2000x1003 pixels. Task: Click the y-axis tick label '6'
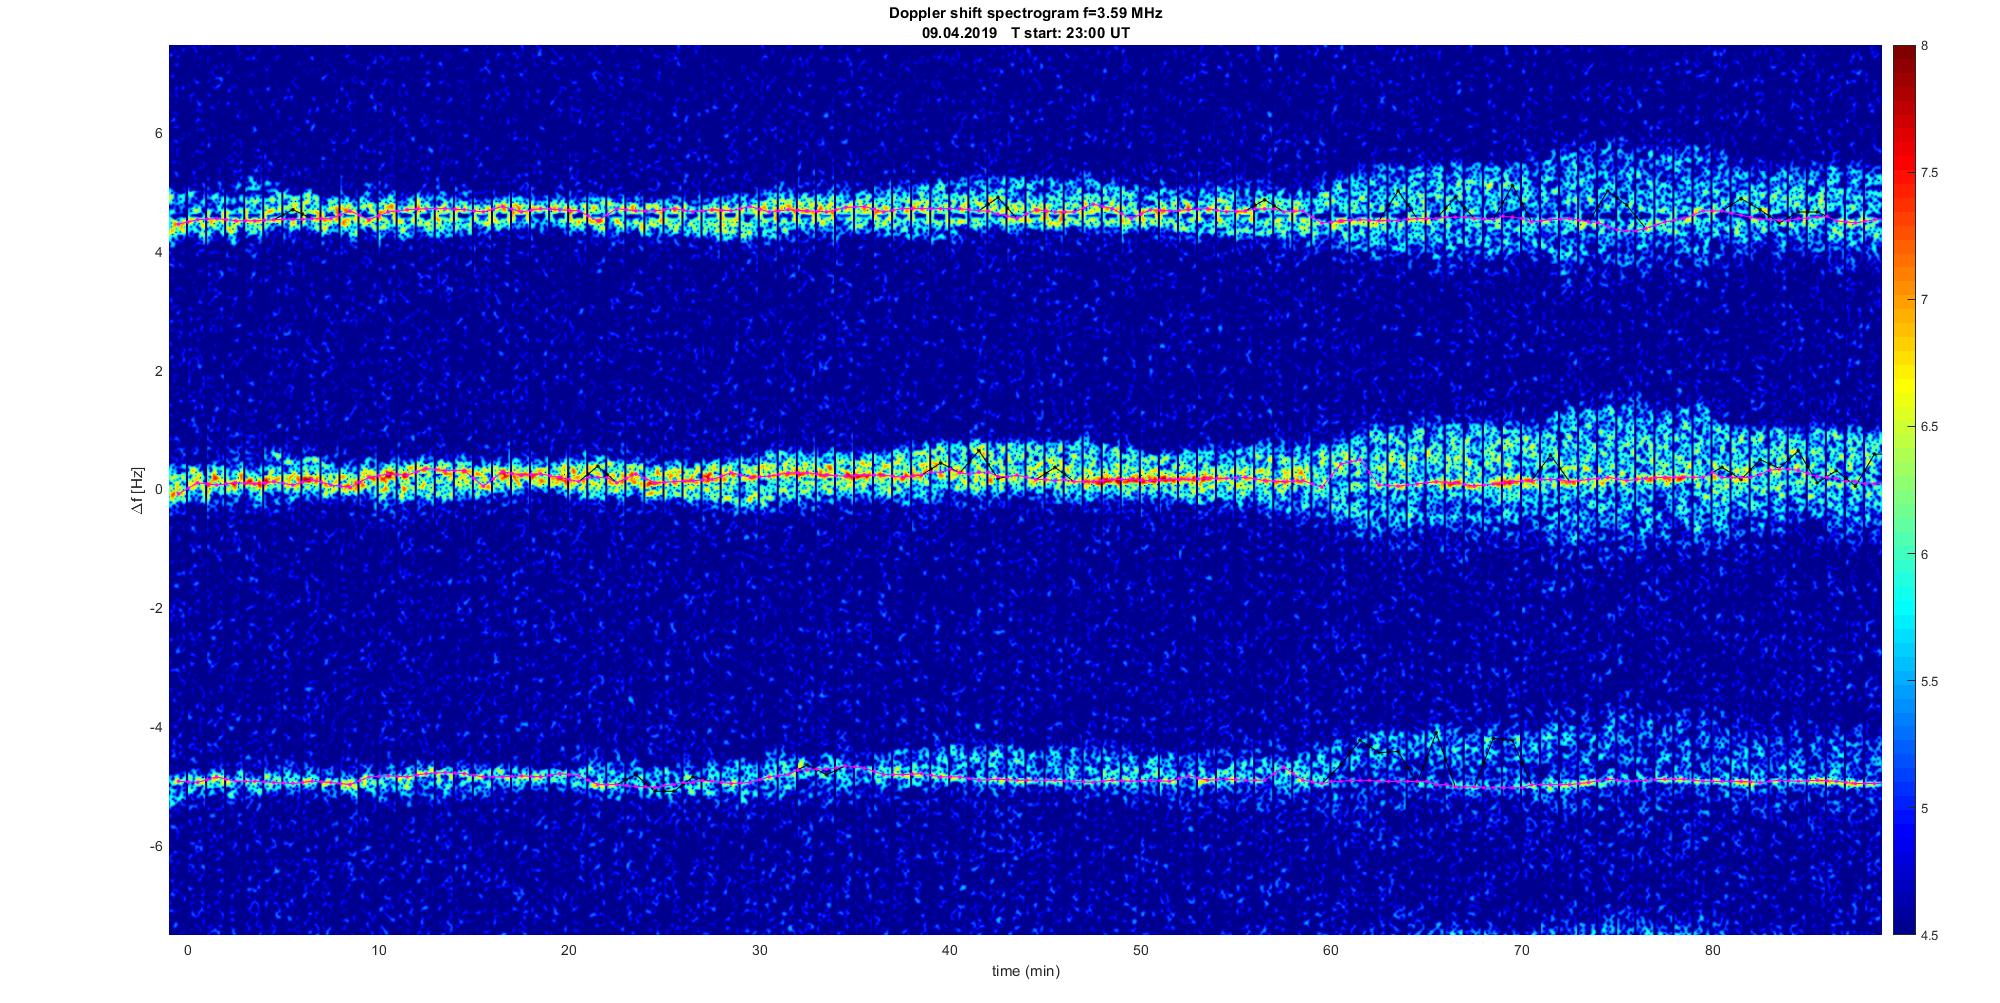point(158,134)
